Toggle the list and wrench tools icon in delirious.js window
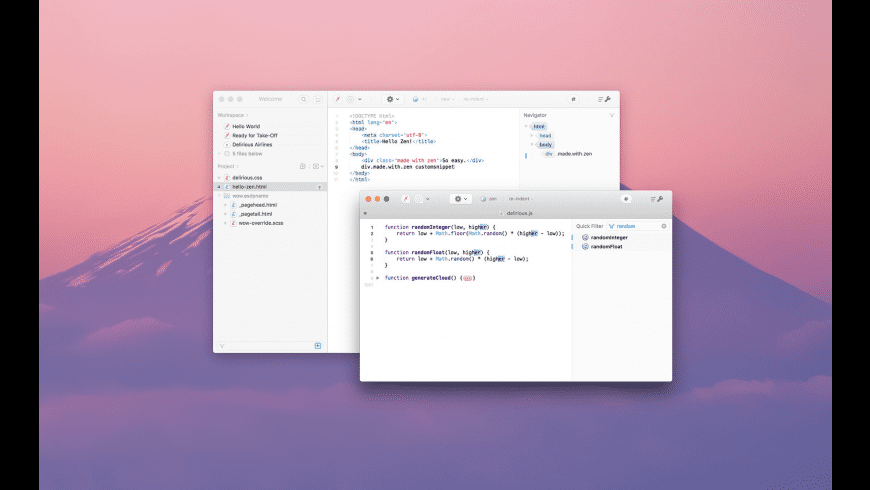 657,199
